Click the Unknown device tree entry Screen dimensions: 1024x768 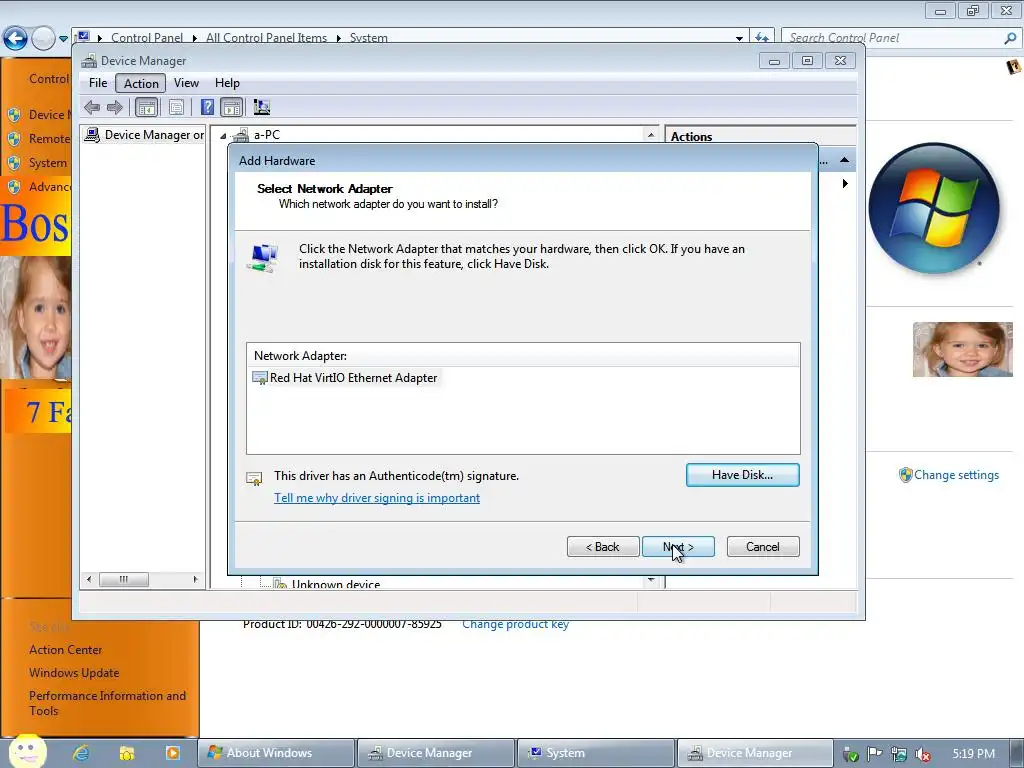pos(336,584)
